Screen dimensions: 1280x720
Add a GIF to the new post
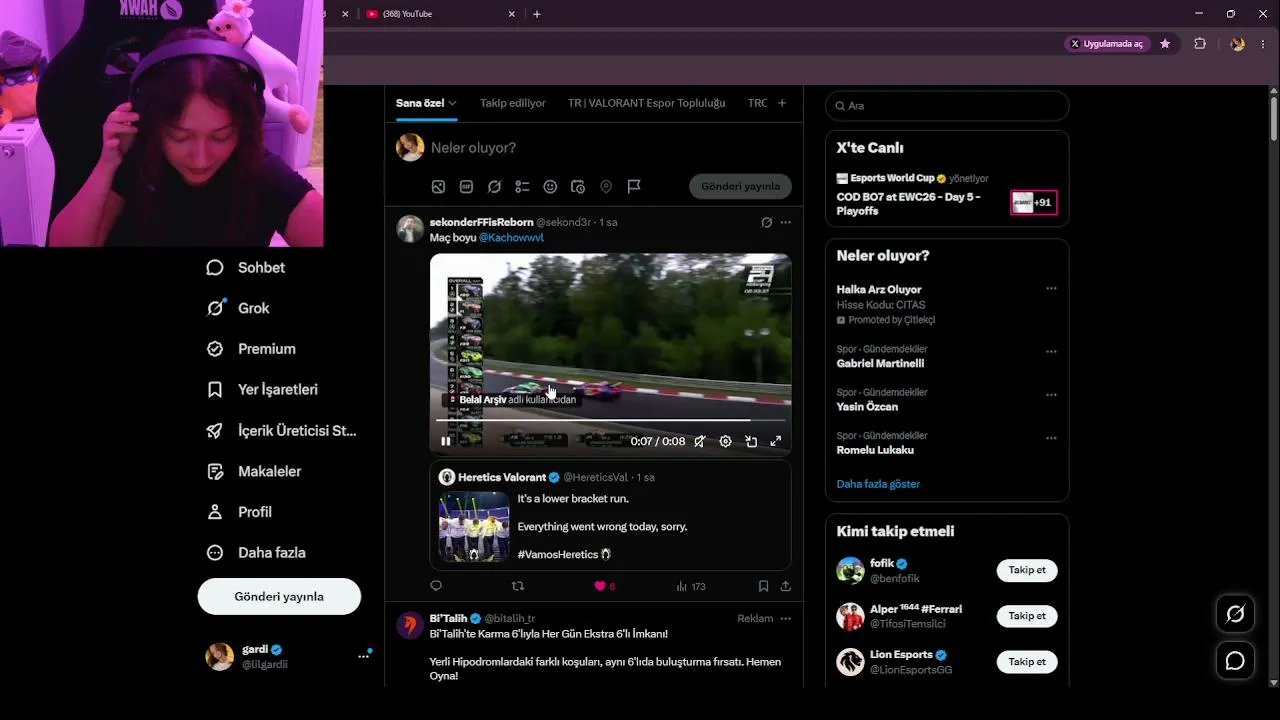point(466,187)
